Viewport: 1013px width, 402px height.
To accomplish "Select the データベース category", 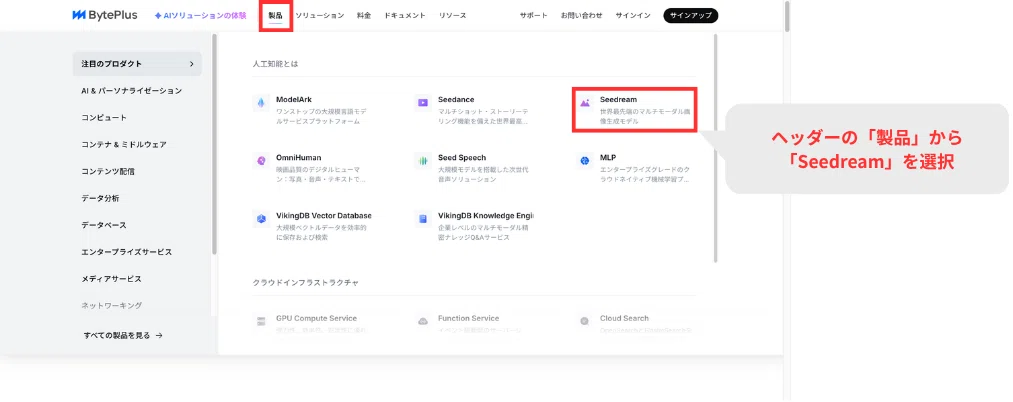I will pos(104,225).
